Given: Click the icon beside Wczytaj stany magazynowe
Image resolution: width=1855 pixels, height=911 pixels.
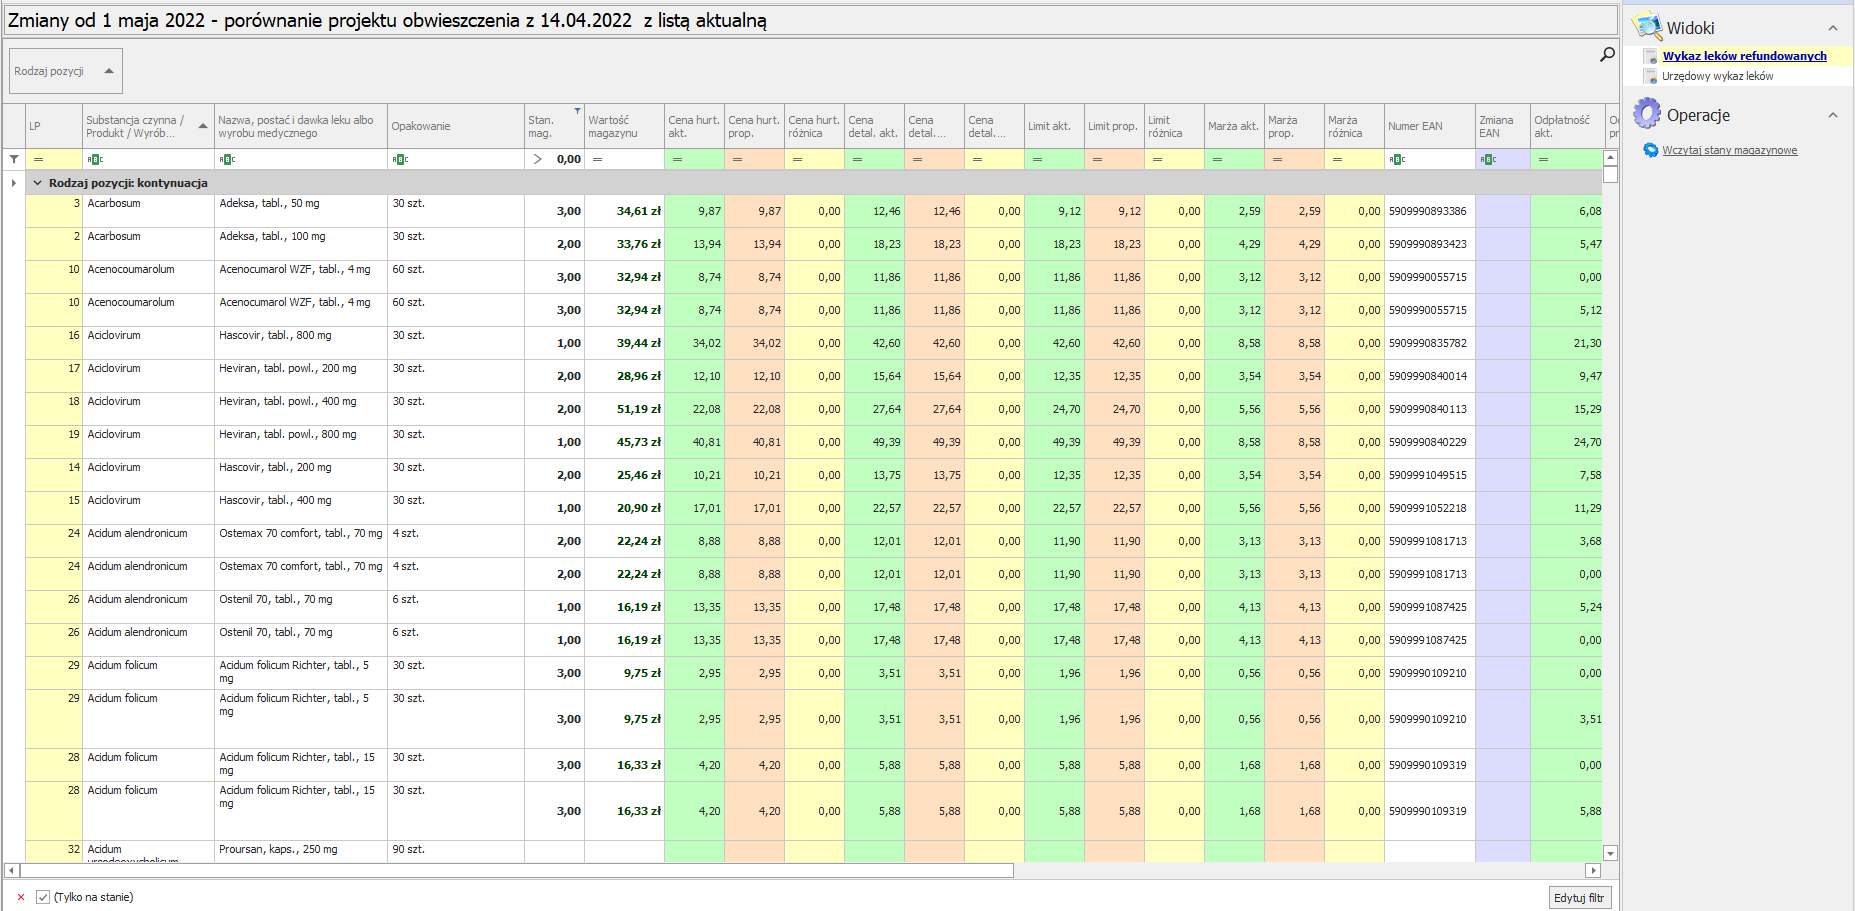Looking at the screenshot, I should pyautogui.click(x=1650, y=150).
